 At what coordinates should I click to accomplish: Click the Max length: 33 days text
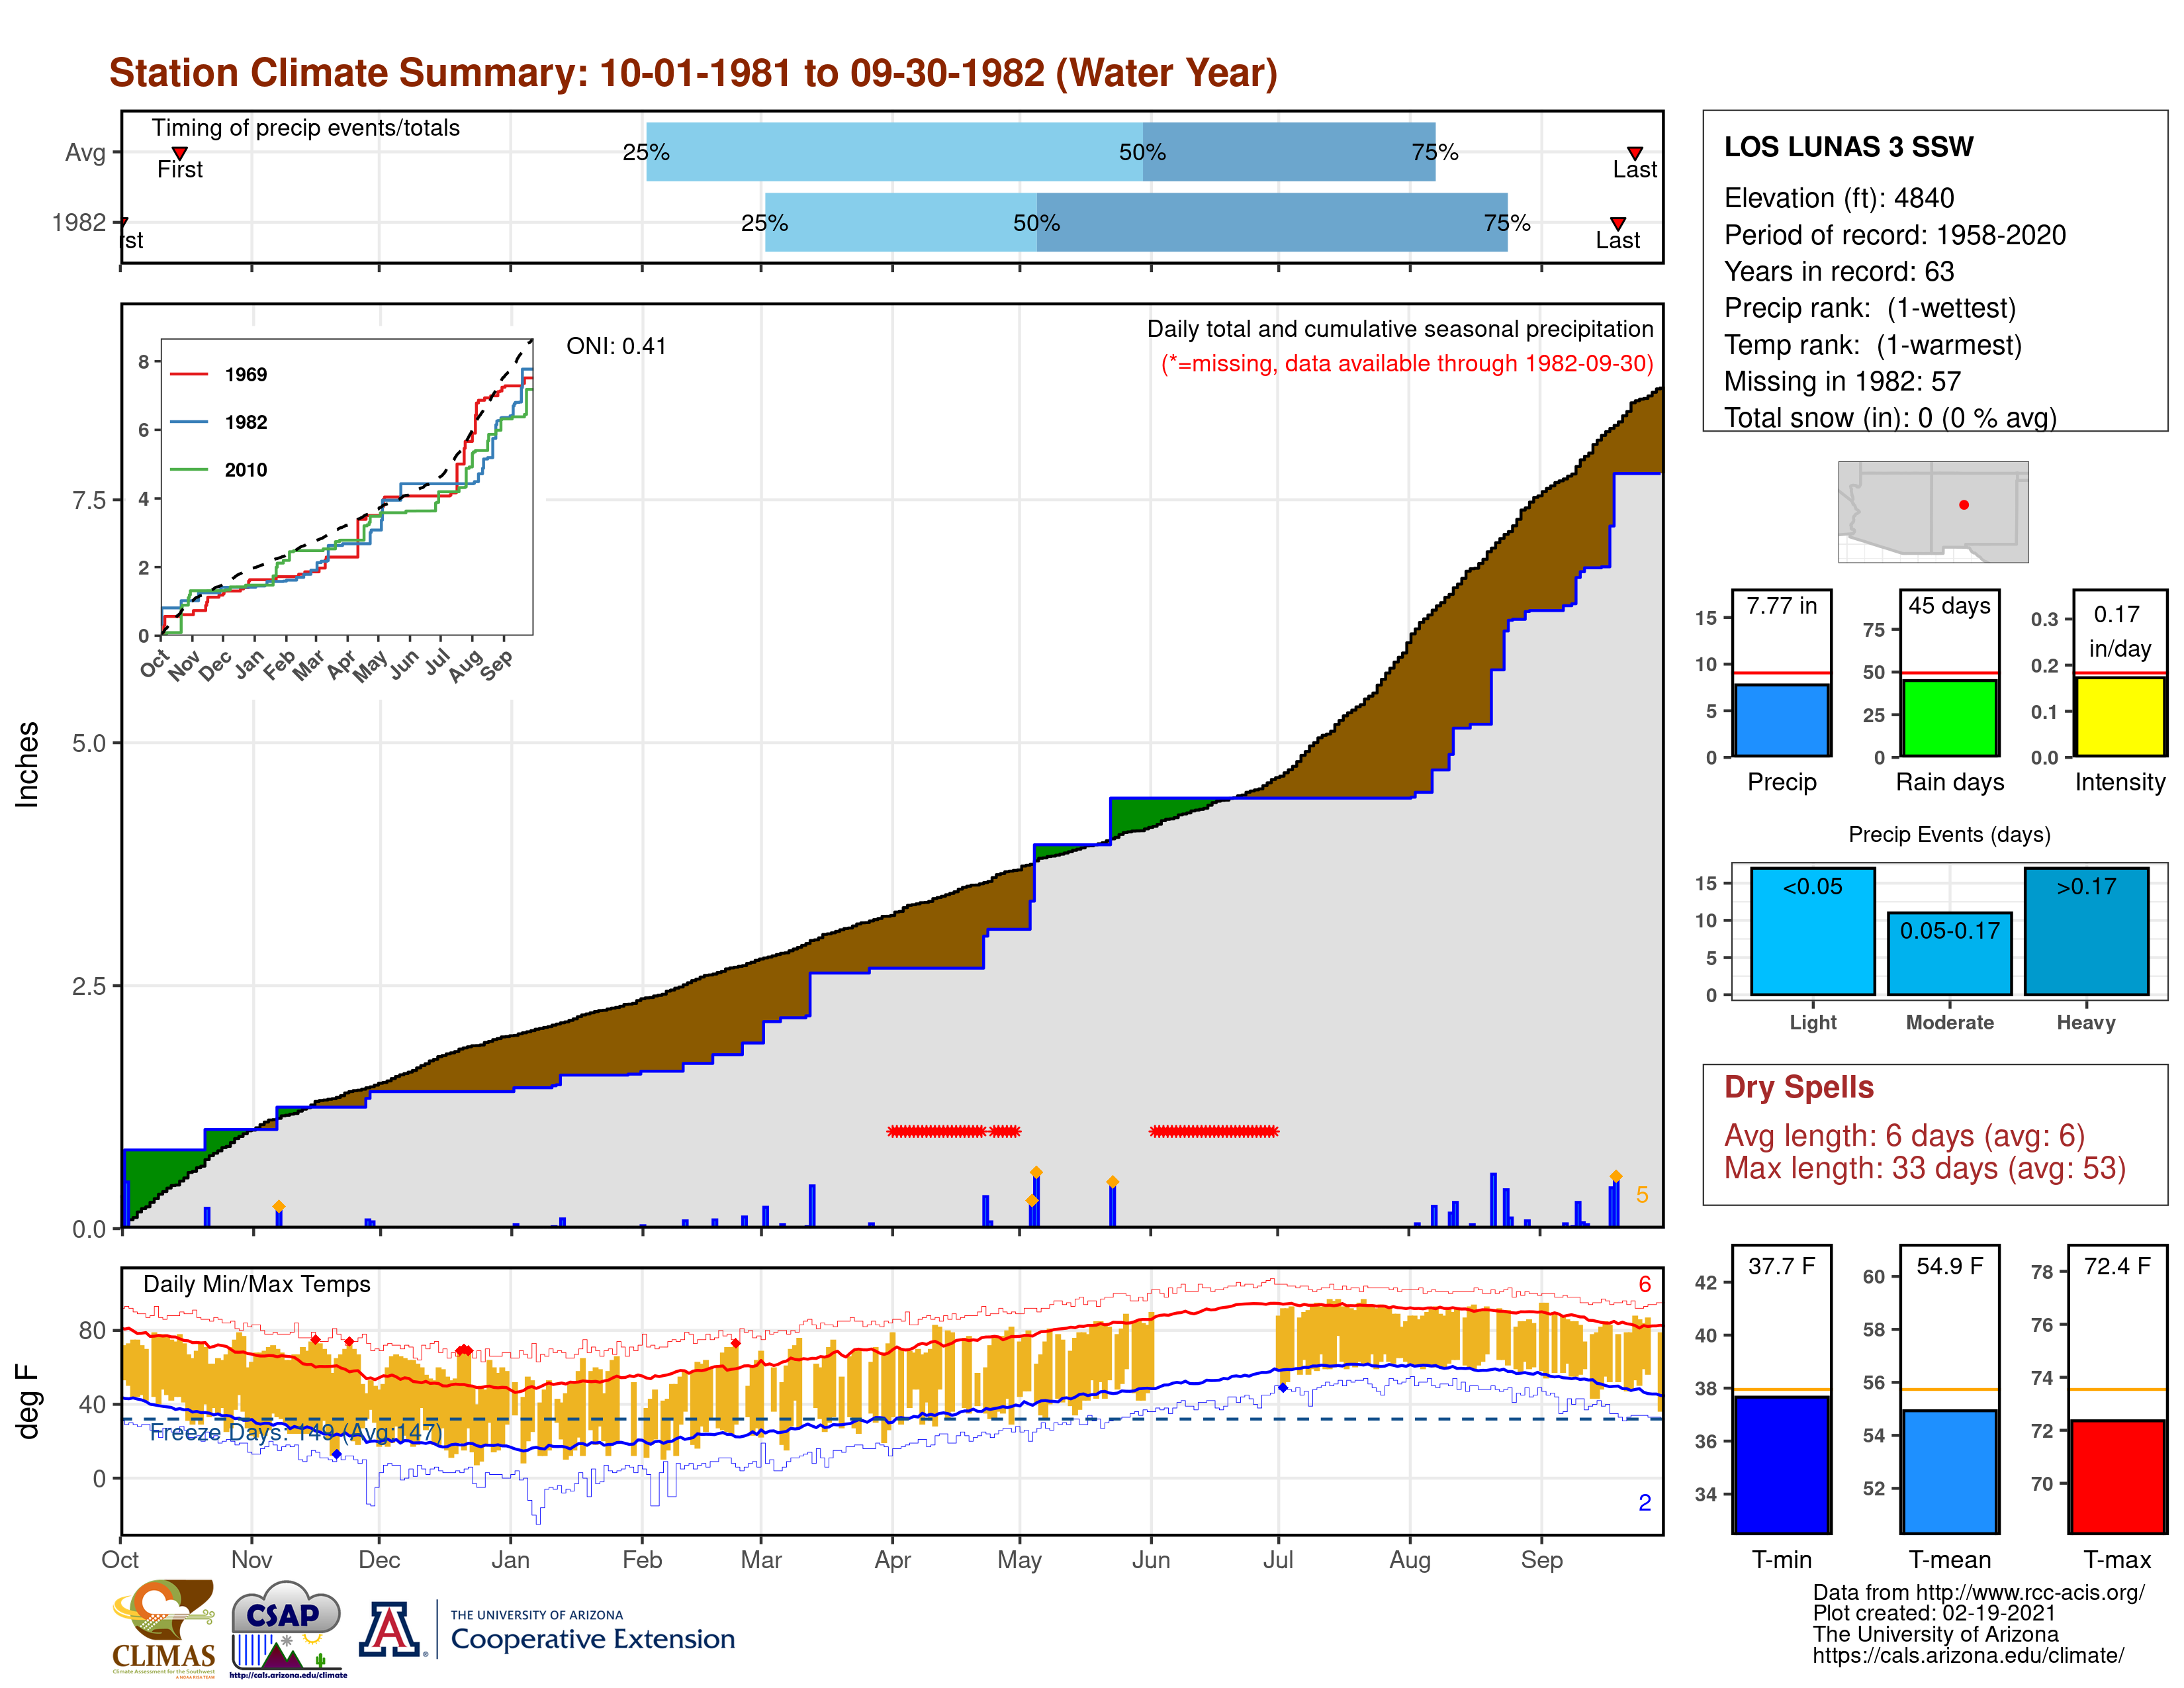point(1924,1168)
